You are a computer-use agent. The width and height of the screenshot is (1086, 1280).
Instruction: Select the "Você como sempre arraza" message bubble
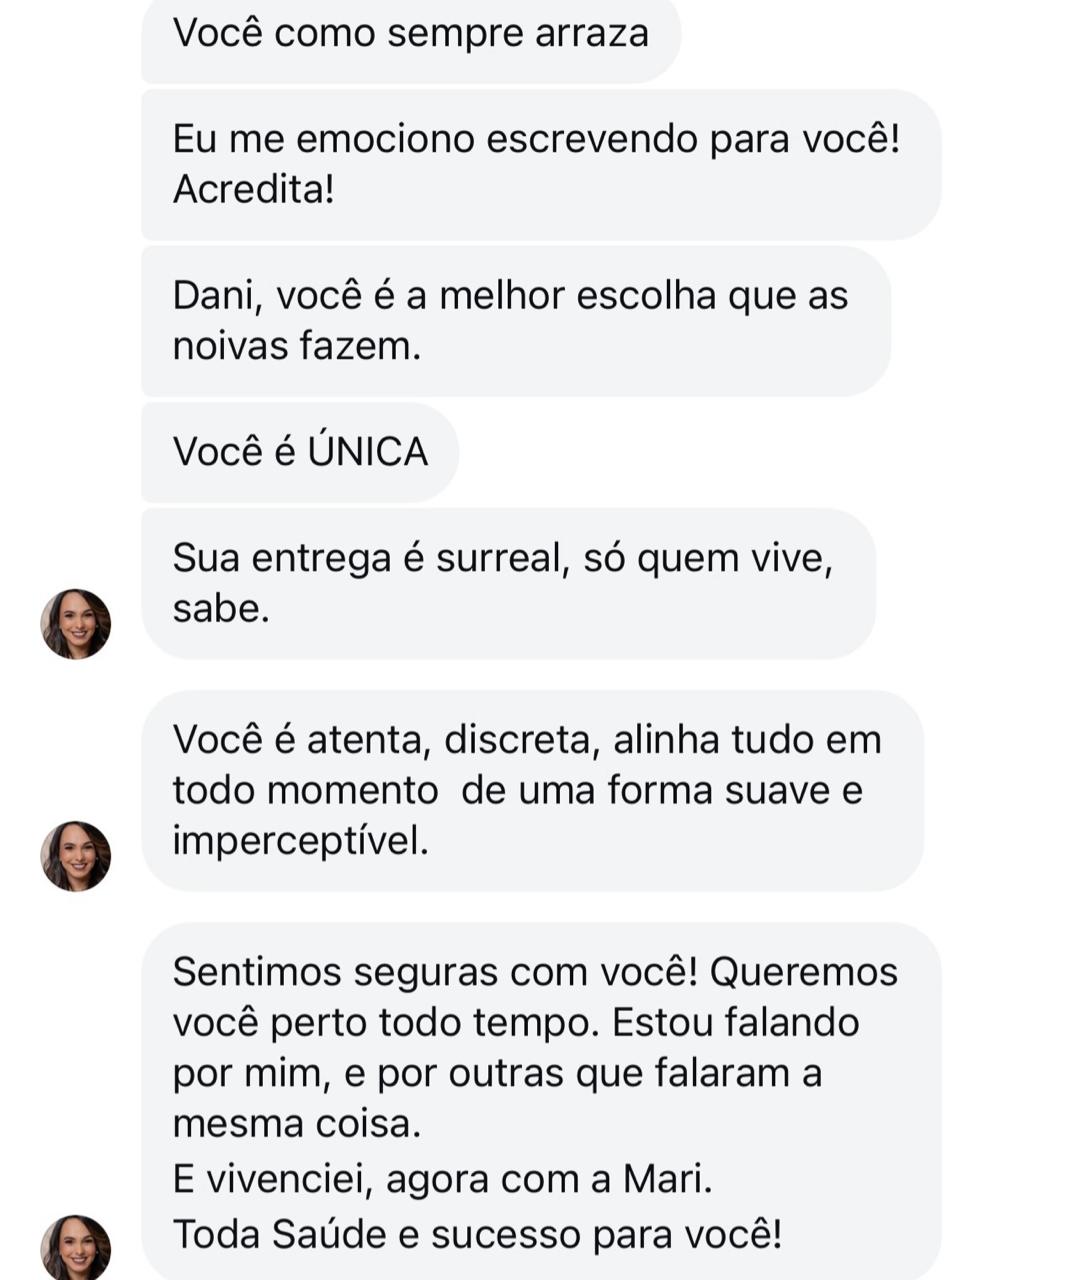tap(410, 36)
